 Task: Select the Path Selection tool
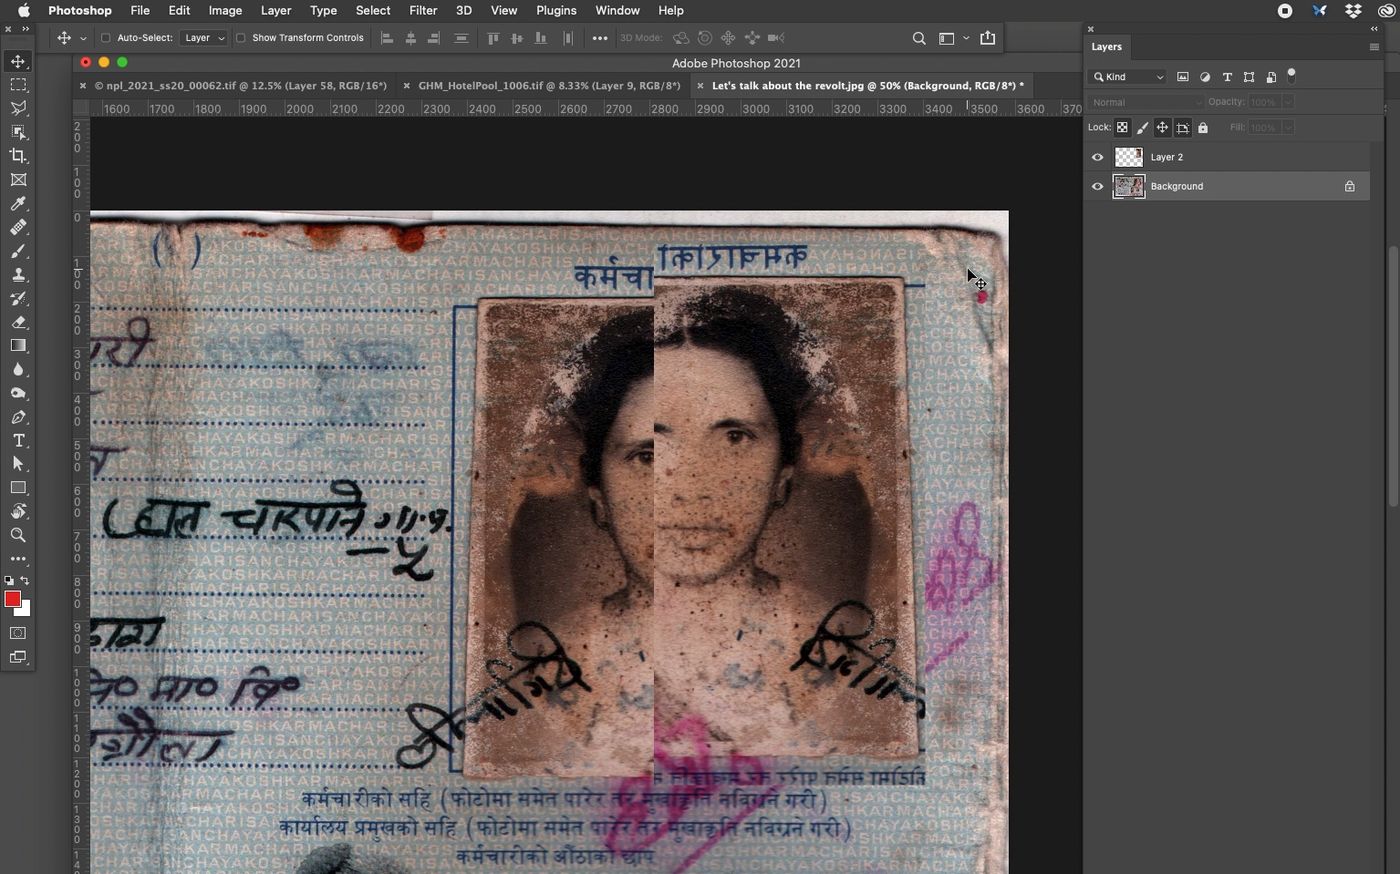point(18,464)
